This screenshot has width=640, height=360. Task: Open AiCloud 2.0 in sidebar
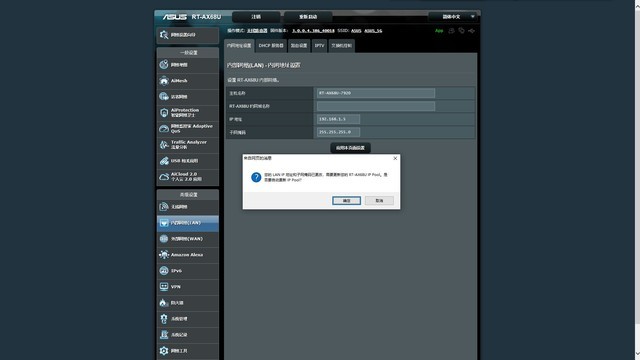pyautogui.click(x=187, y=177)
